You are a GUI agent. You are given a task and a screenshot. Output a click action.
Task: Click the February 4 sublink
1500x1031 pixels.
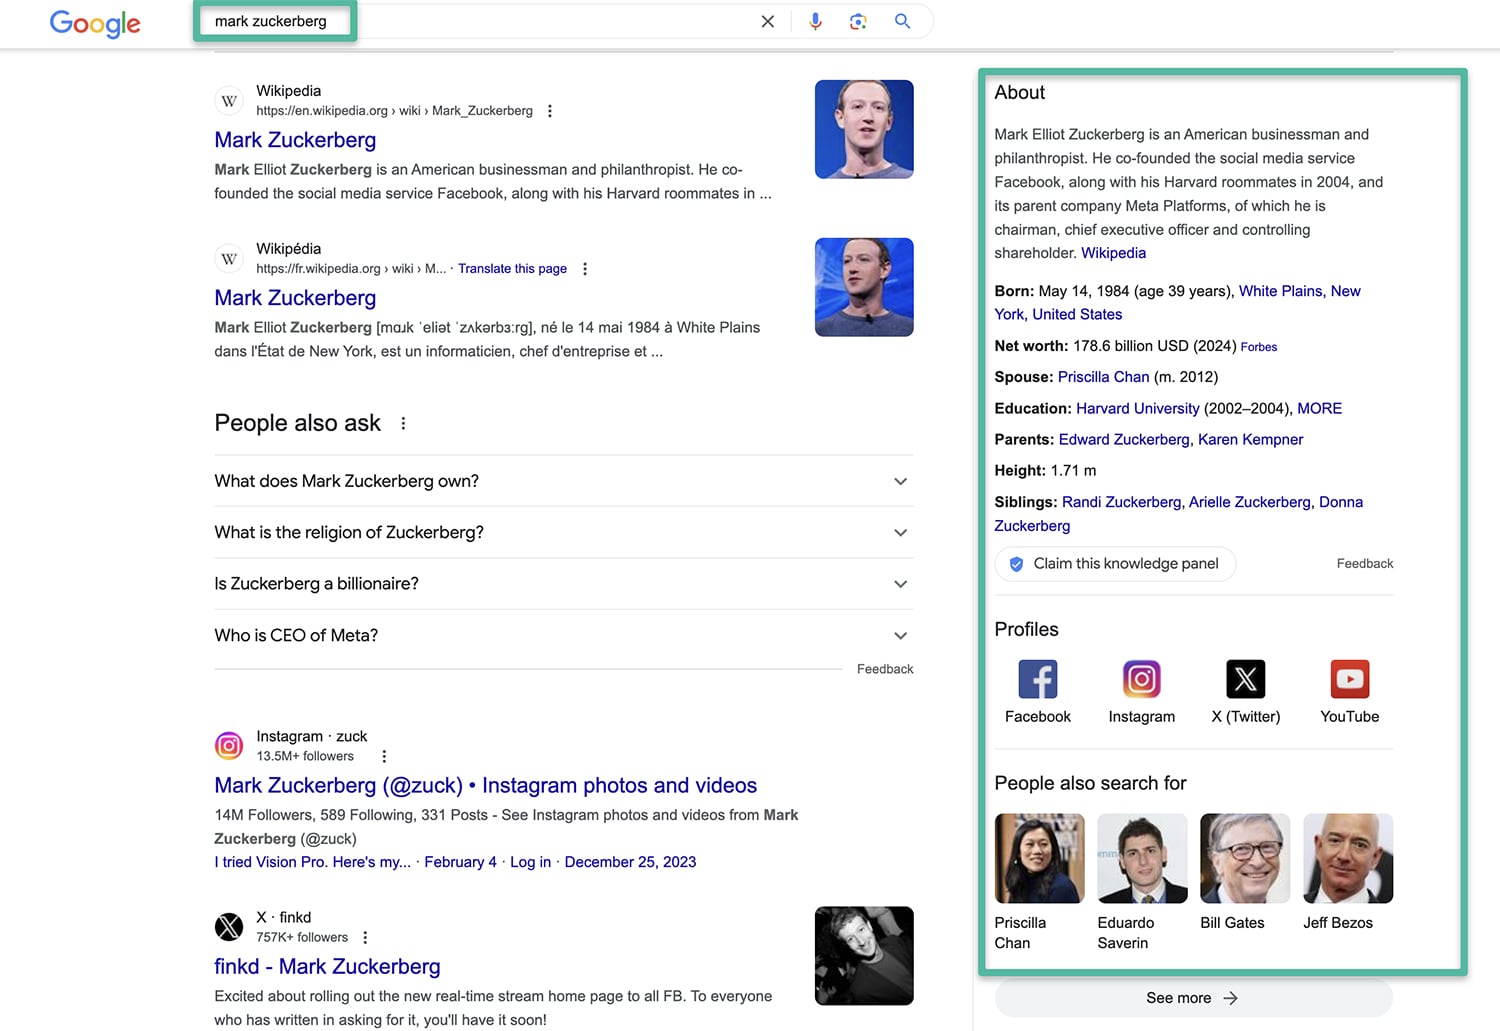tap(460, 862)
